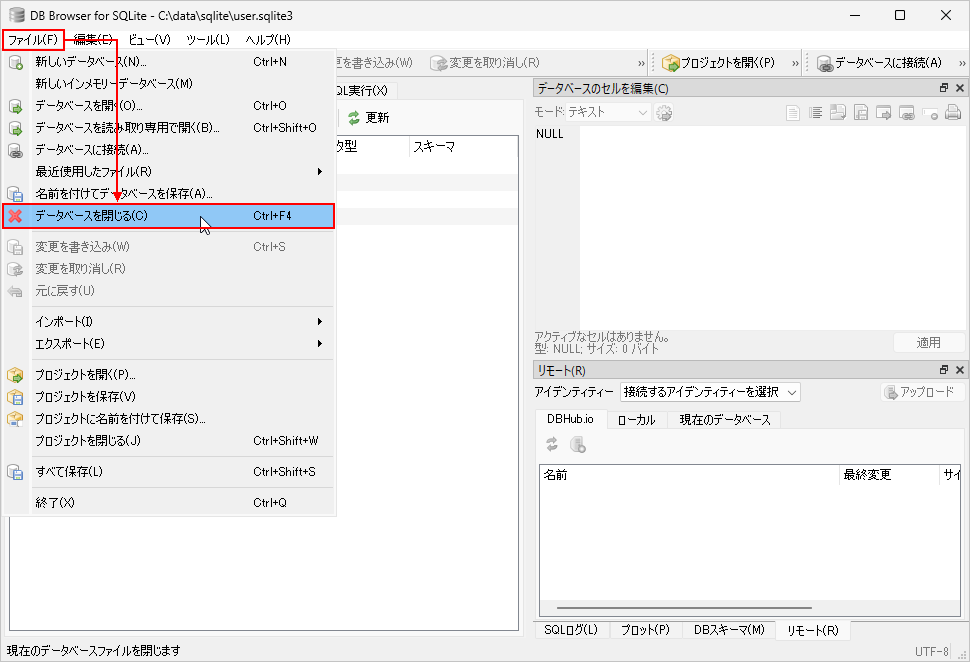The width and height of the screenshot is (970, 662).
Task: Select データベースを読み取り専用で開く(B)...
Action: [168, 127]
